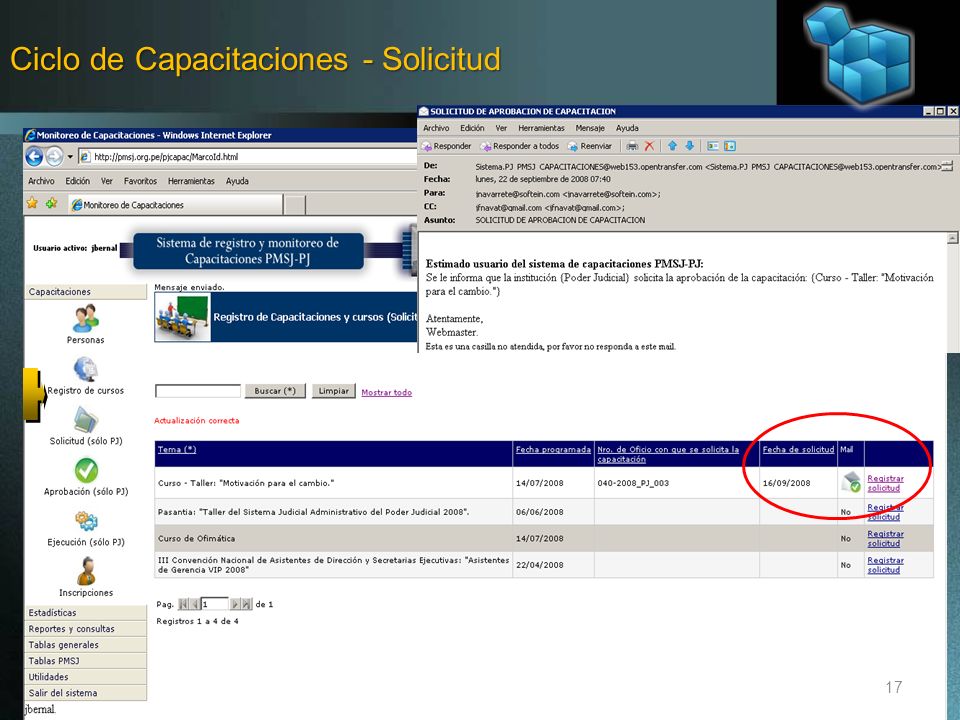
Task: Open the Favorites Center star icon
Action: pyautogui.click(x=32, y=203)
